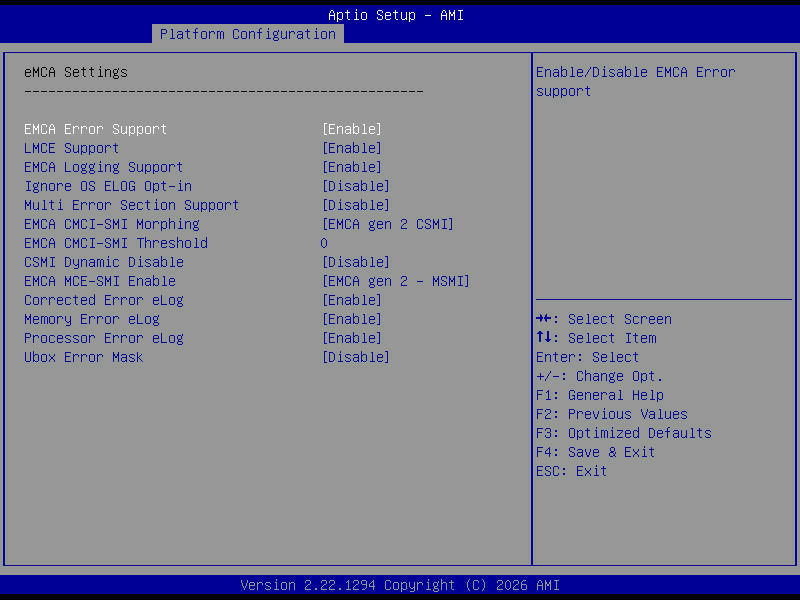Select the Ubox Error Mask setting
Viewport: 800px width, 600px height.
(x=84, y=357)
